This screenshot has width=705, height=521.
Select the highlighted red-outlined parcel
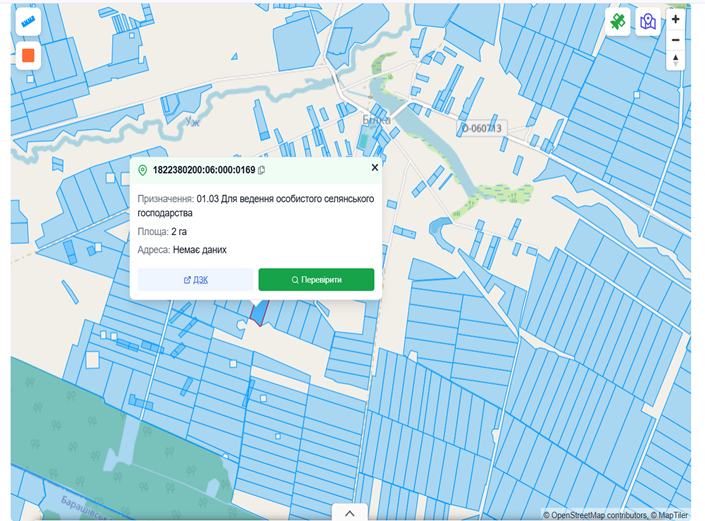pyautogui.click(x=259, y=313)
